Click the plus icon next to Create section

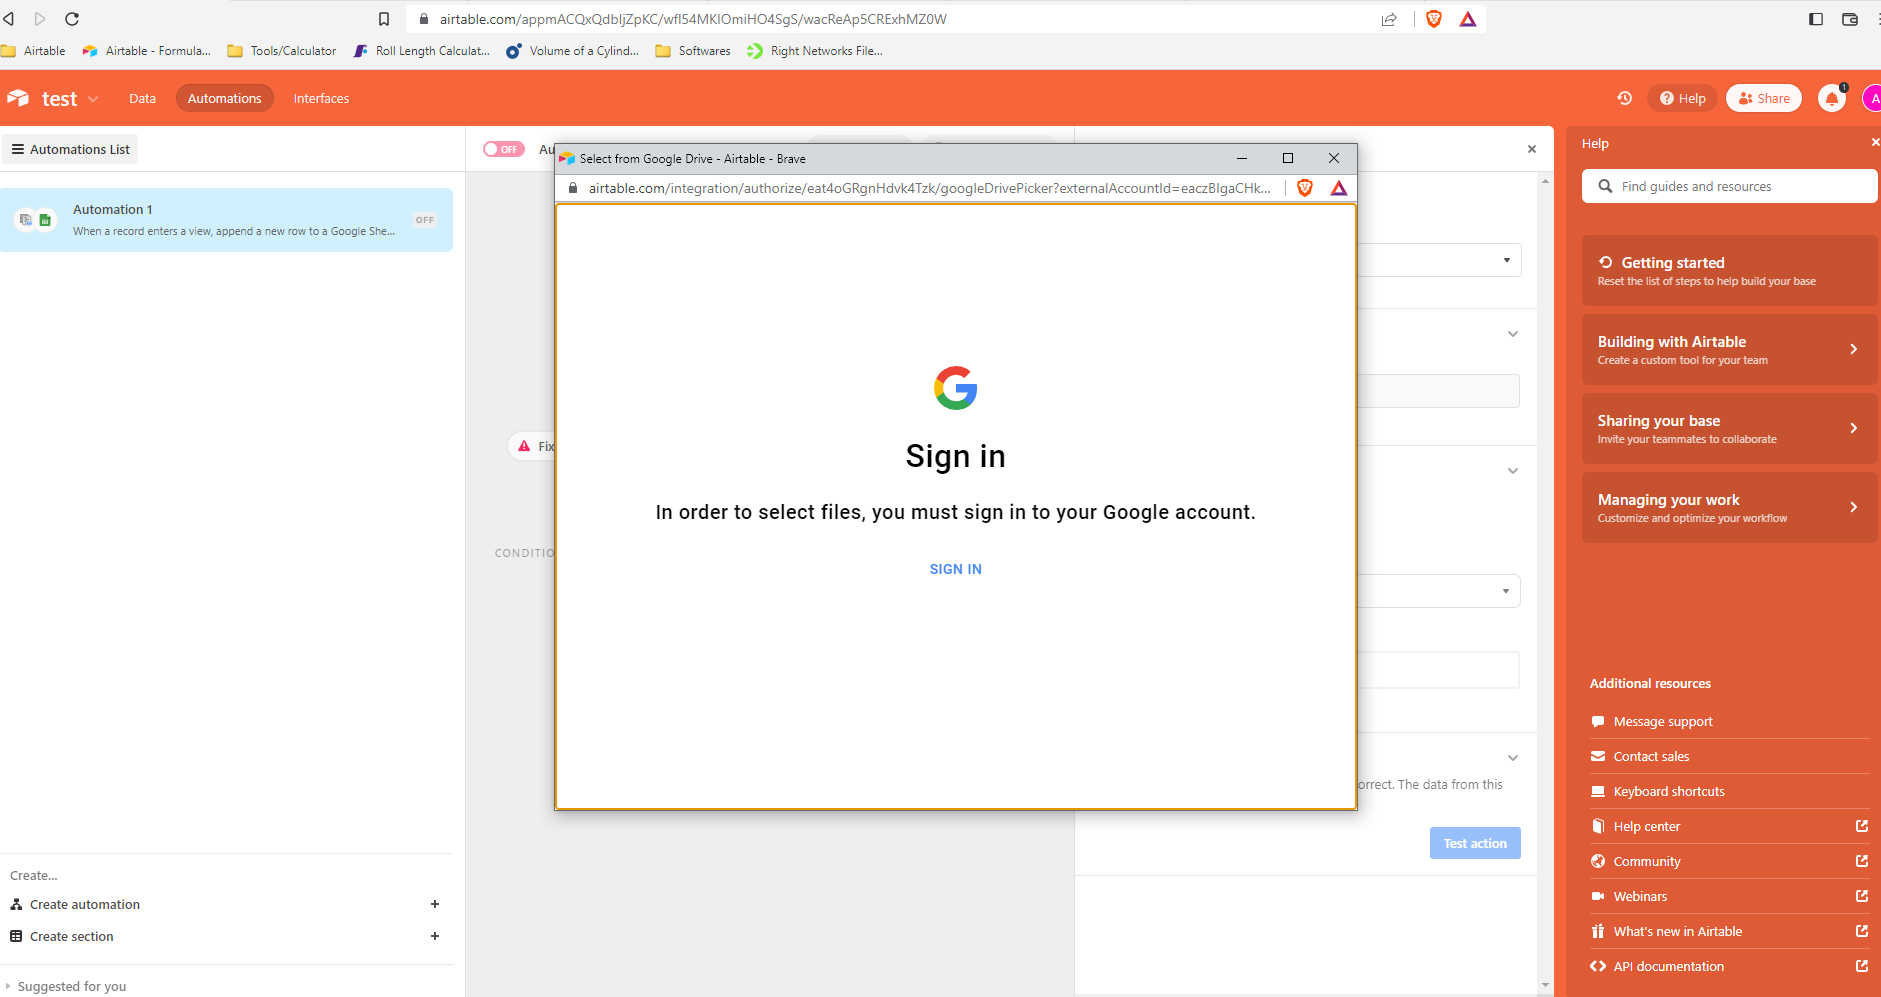pyautogui.click(x=435, y=936)
